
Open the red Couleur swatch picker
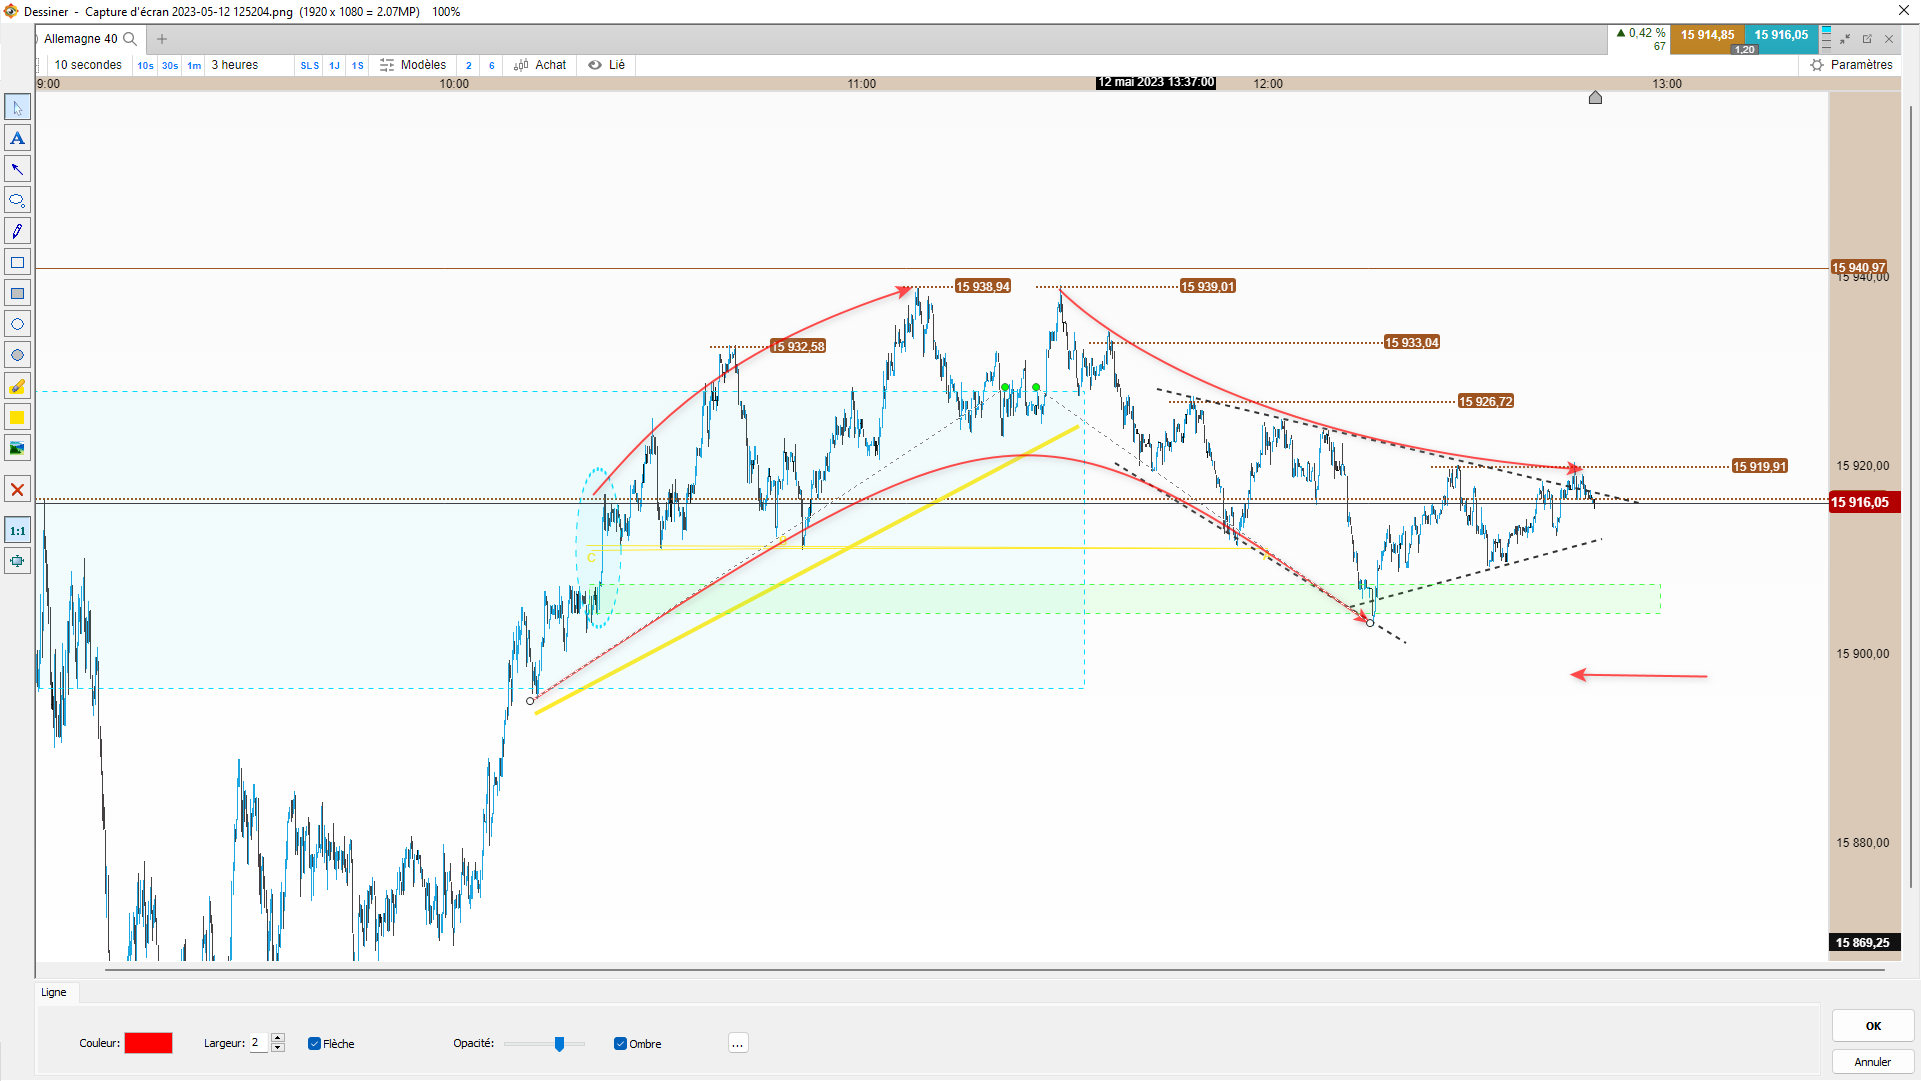(x=148, y=1043)
